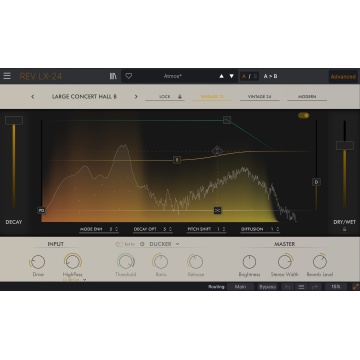Screen dimensions: 360x360
Task: Click the Dry/Wet slider handle
Action: coord(345,145)
